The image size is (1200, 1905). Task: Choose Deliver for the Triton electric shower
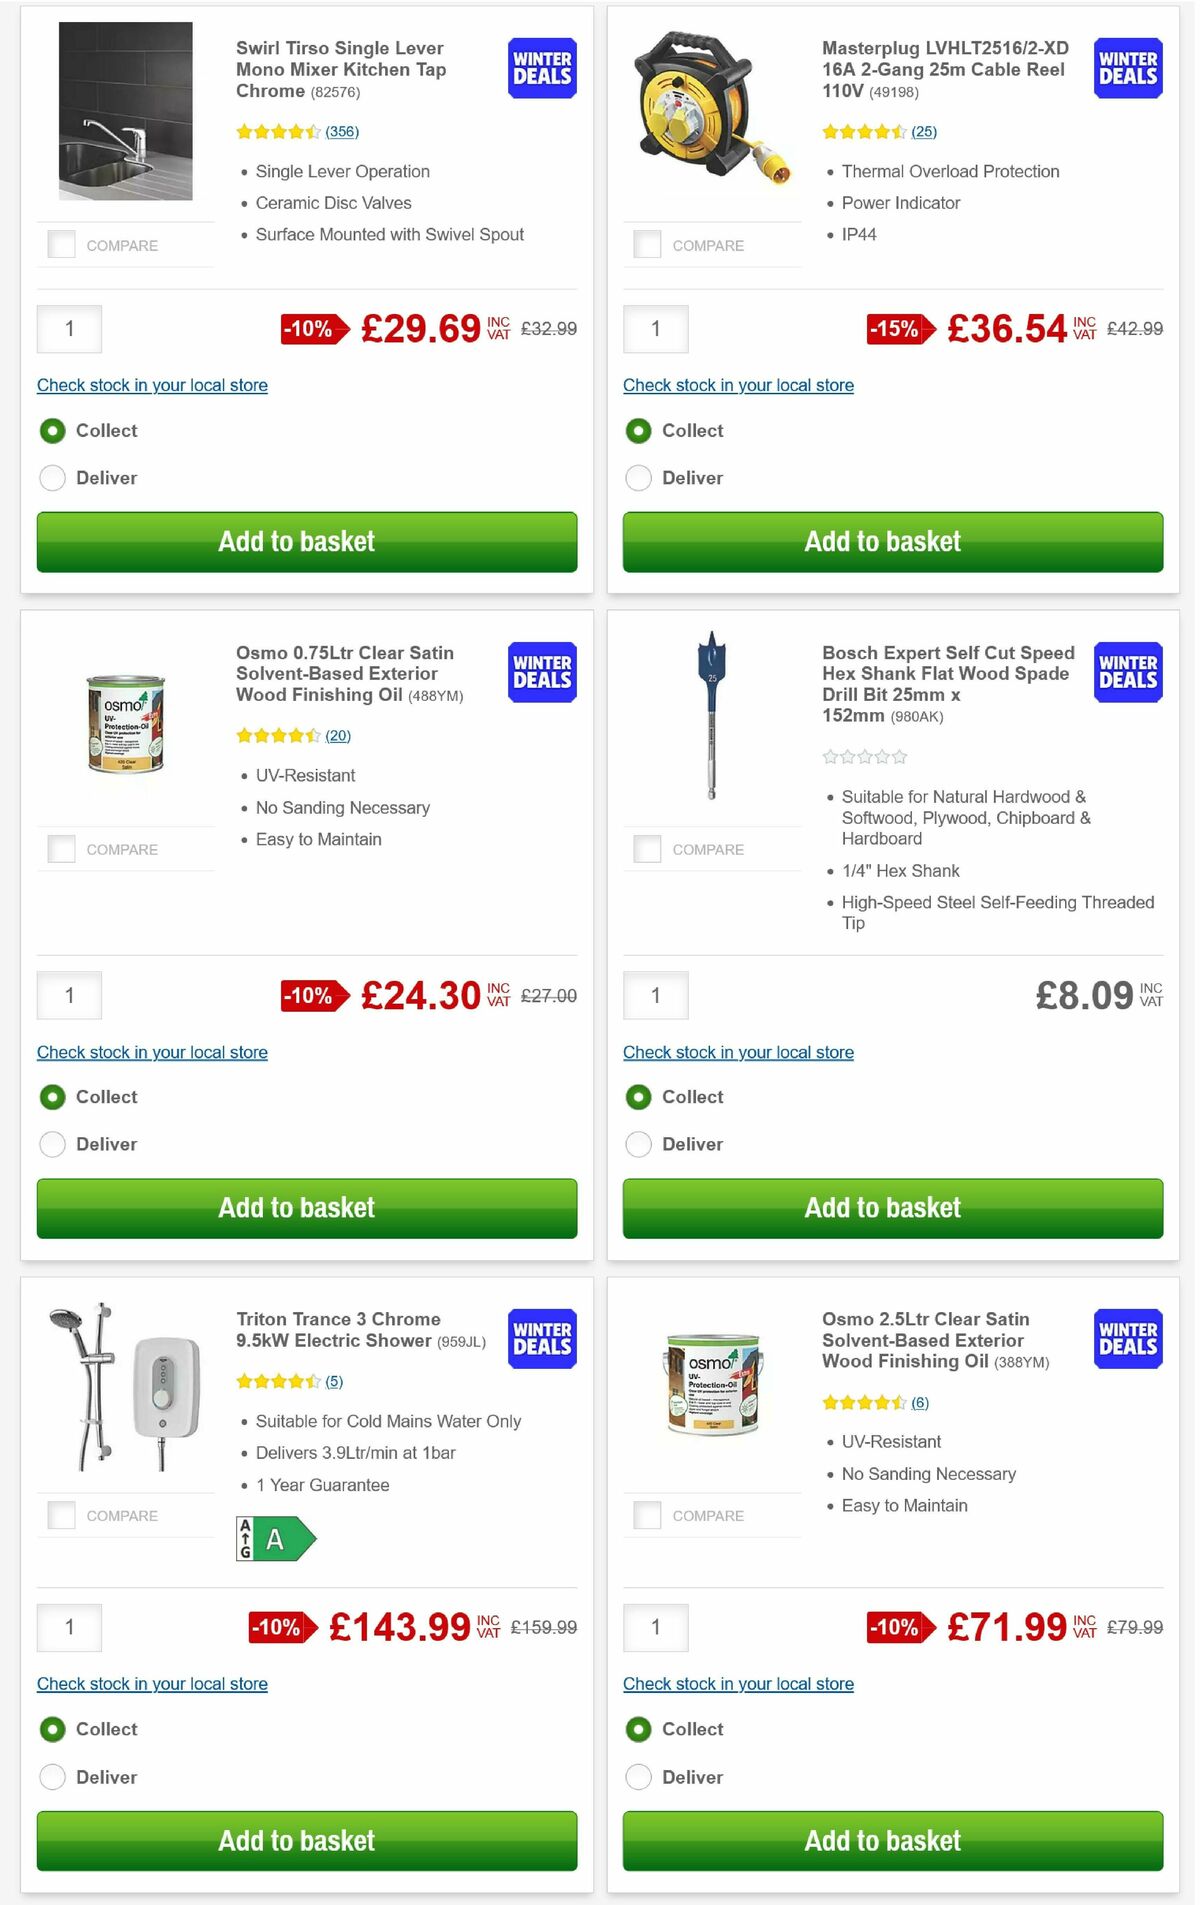[x=52, y=1777]
